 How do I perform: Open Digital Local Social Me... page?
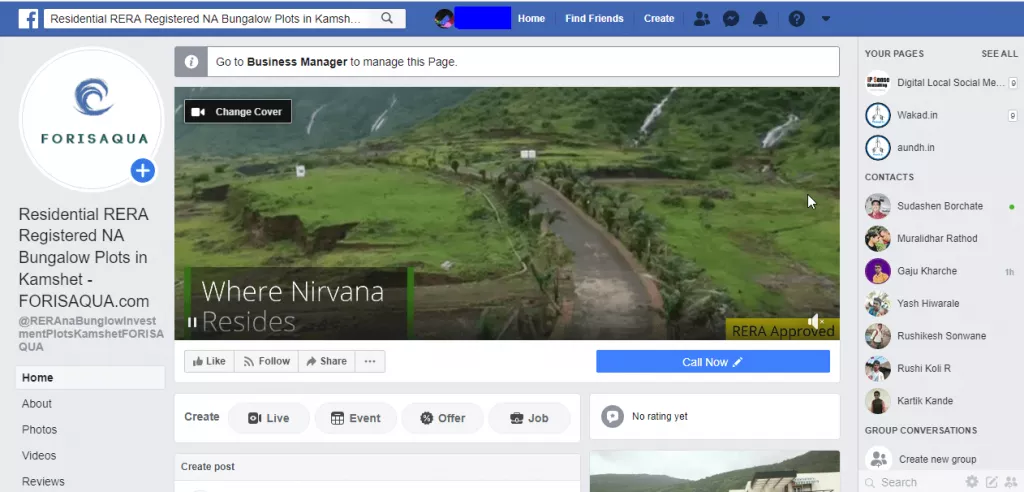(x=941, y=83)
